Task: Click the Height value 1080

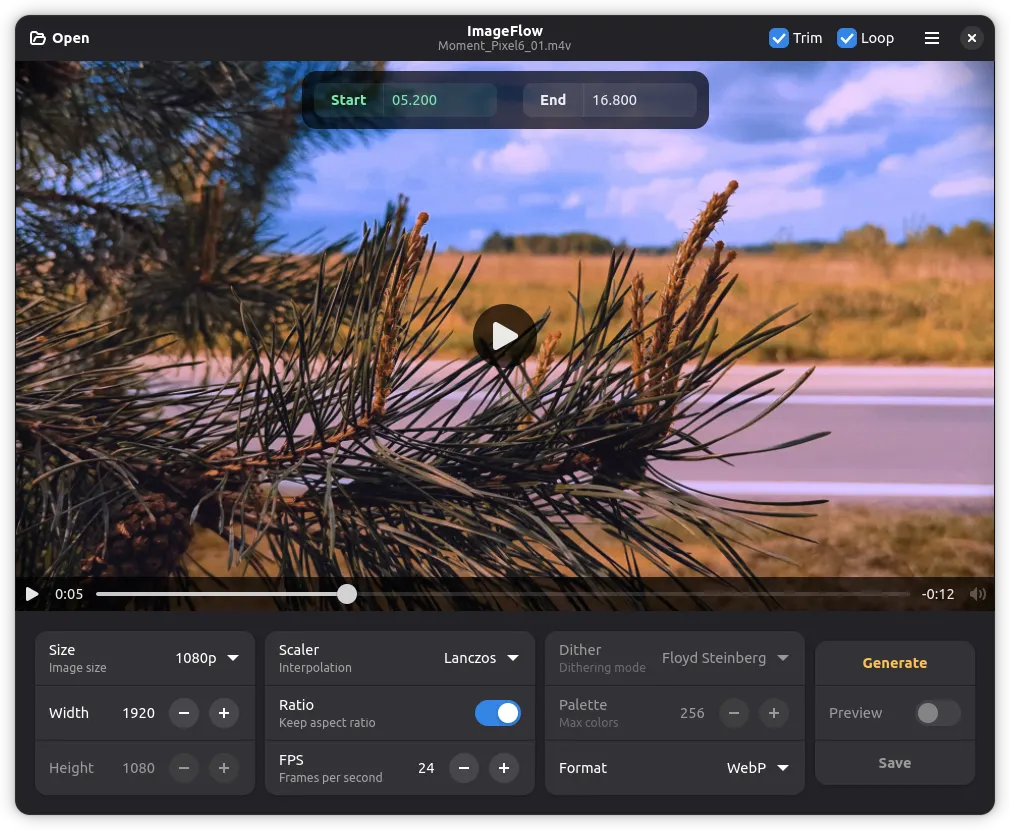Action: click(x=138, y=768)
